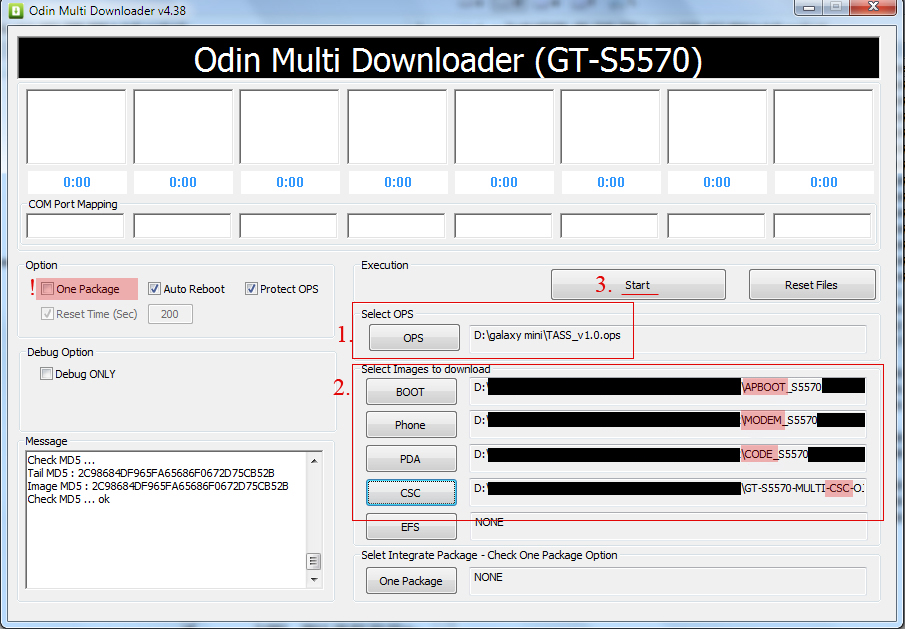
Task: Select the Phone image button
Action: pyautogui.click(x=410, y=425)
